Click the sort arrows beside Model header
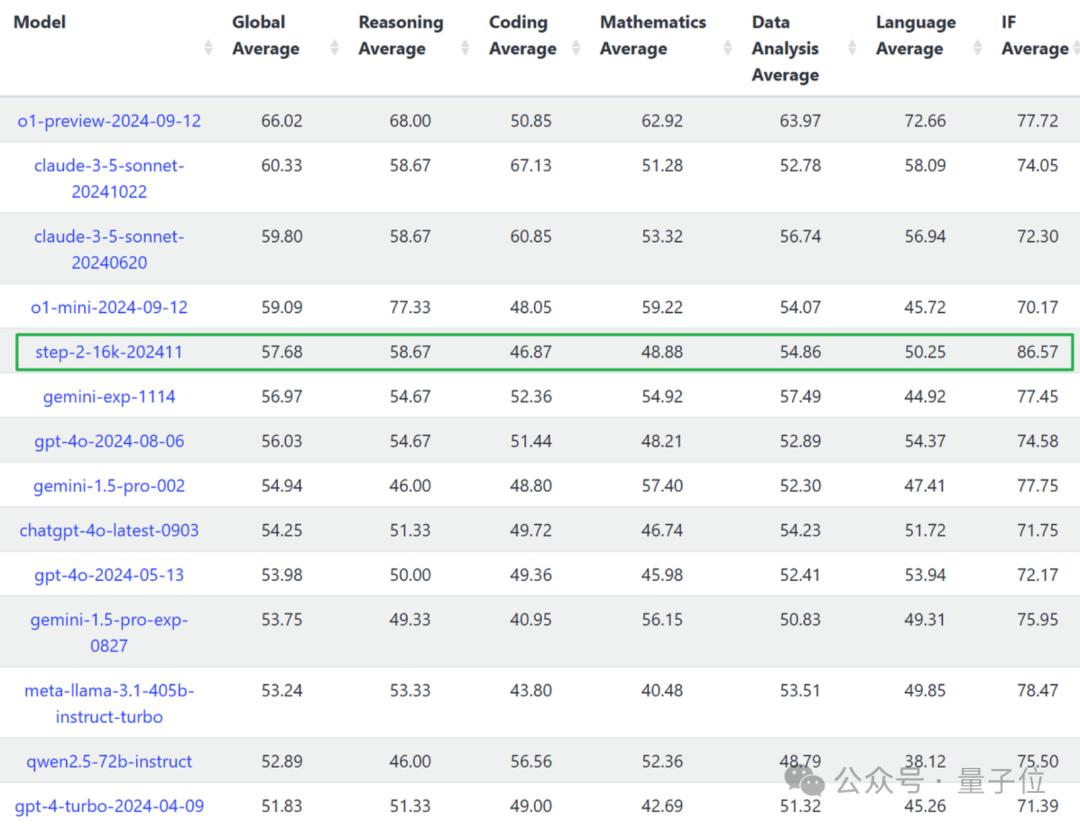 tap(208, 48)
